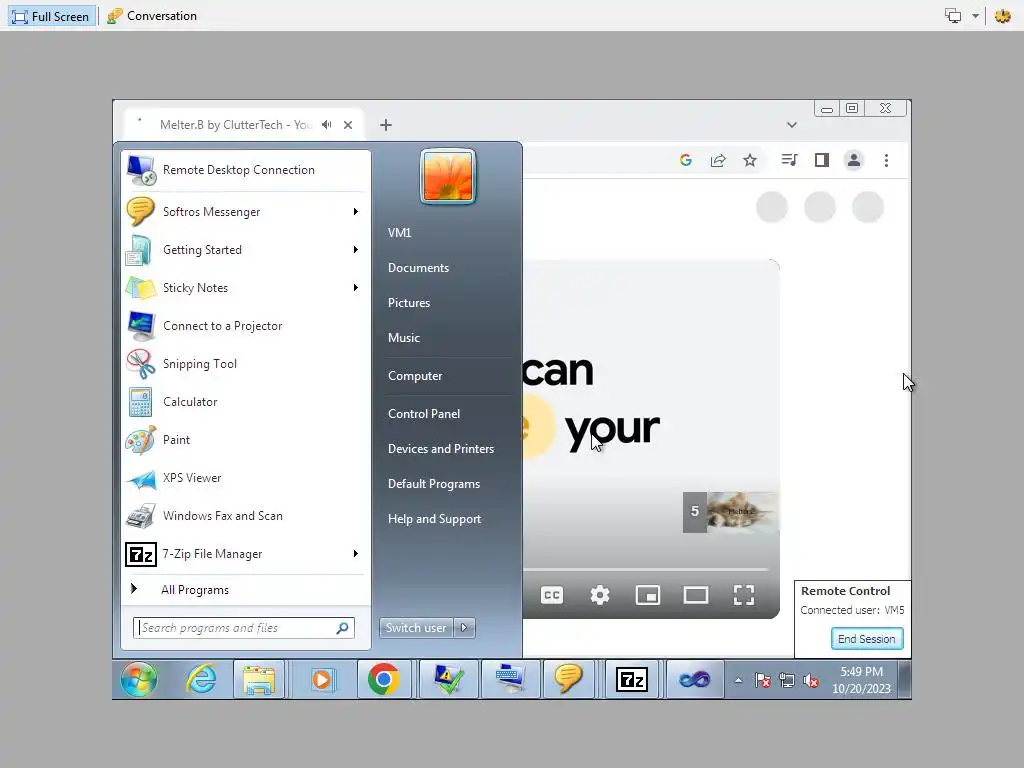This screenshot has height=768, width=1024.
Task: Switch to Chrome in the taskbar
Action: click(x=384, y=680)
